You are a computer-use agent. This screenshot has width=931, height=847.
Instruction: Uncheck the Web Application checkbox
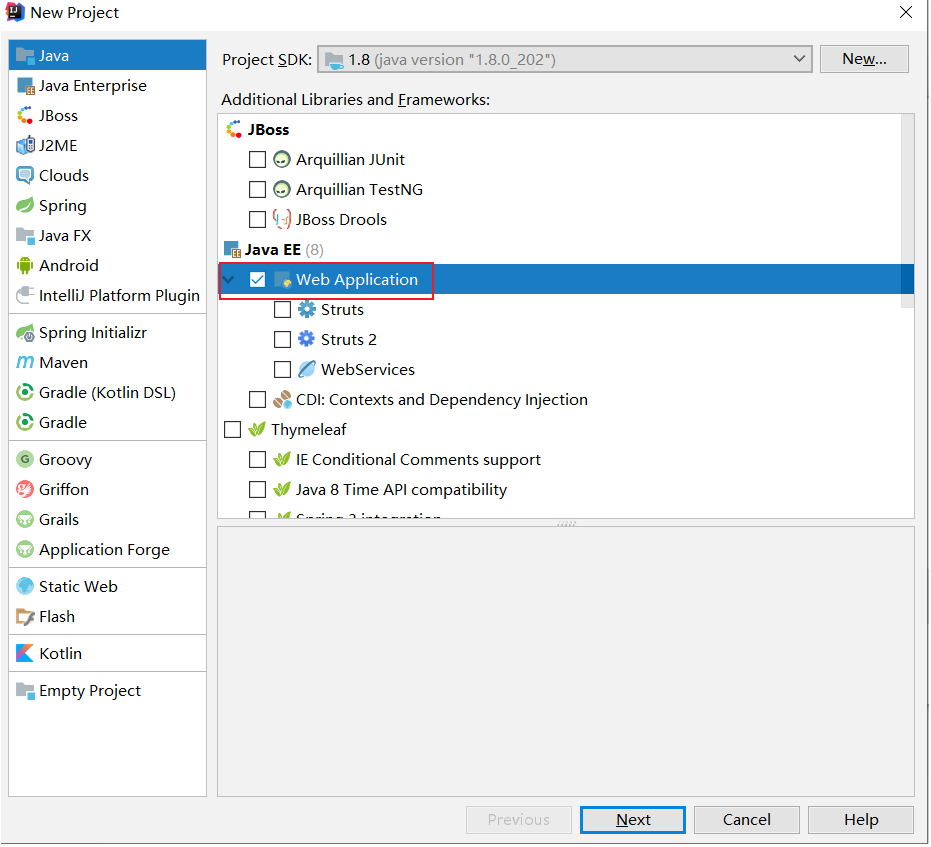258,280
